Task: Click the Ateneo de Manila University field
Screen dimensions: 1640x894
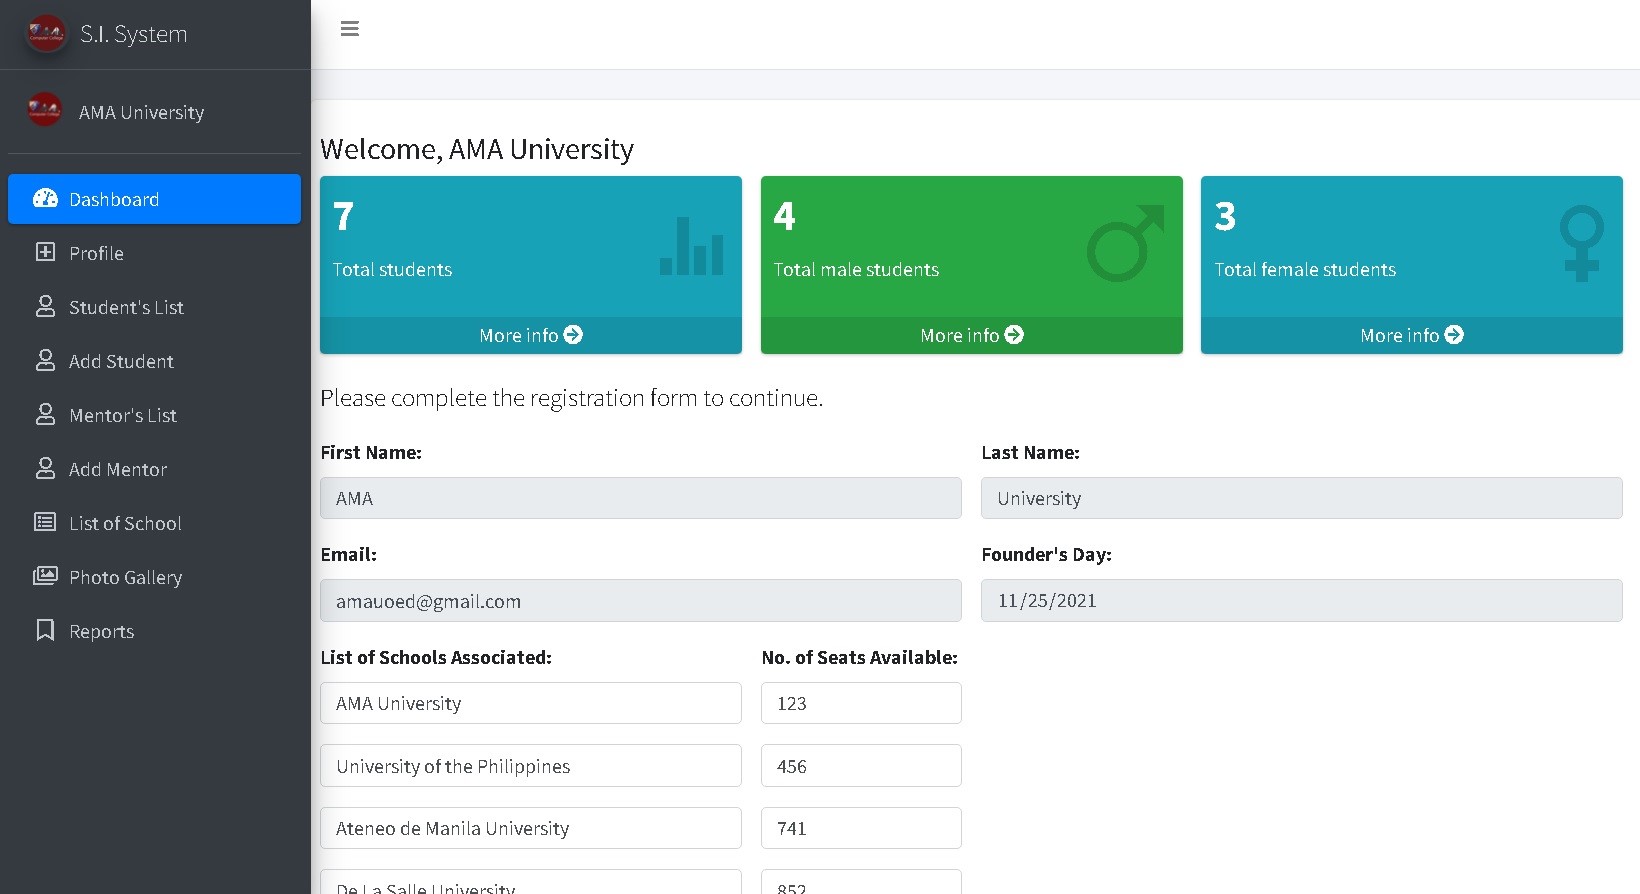Action: tap(530, 828)
